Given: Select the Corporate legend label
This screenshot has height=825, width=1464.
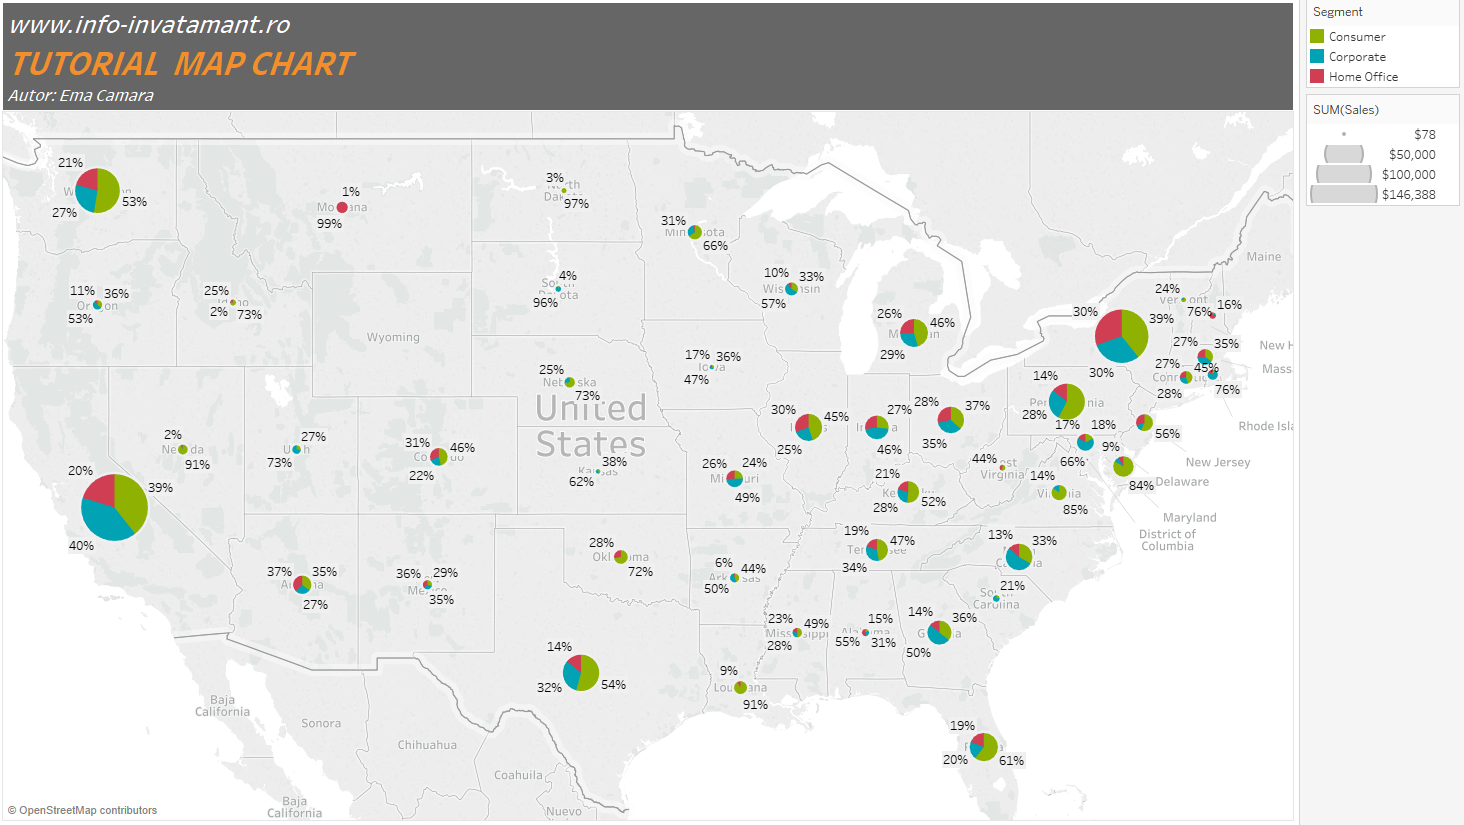Looking at the screenshot, I should 1357,57.
